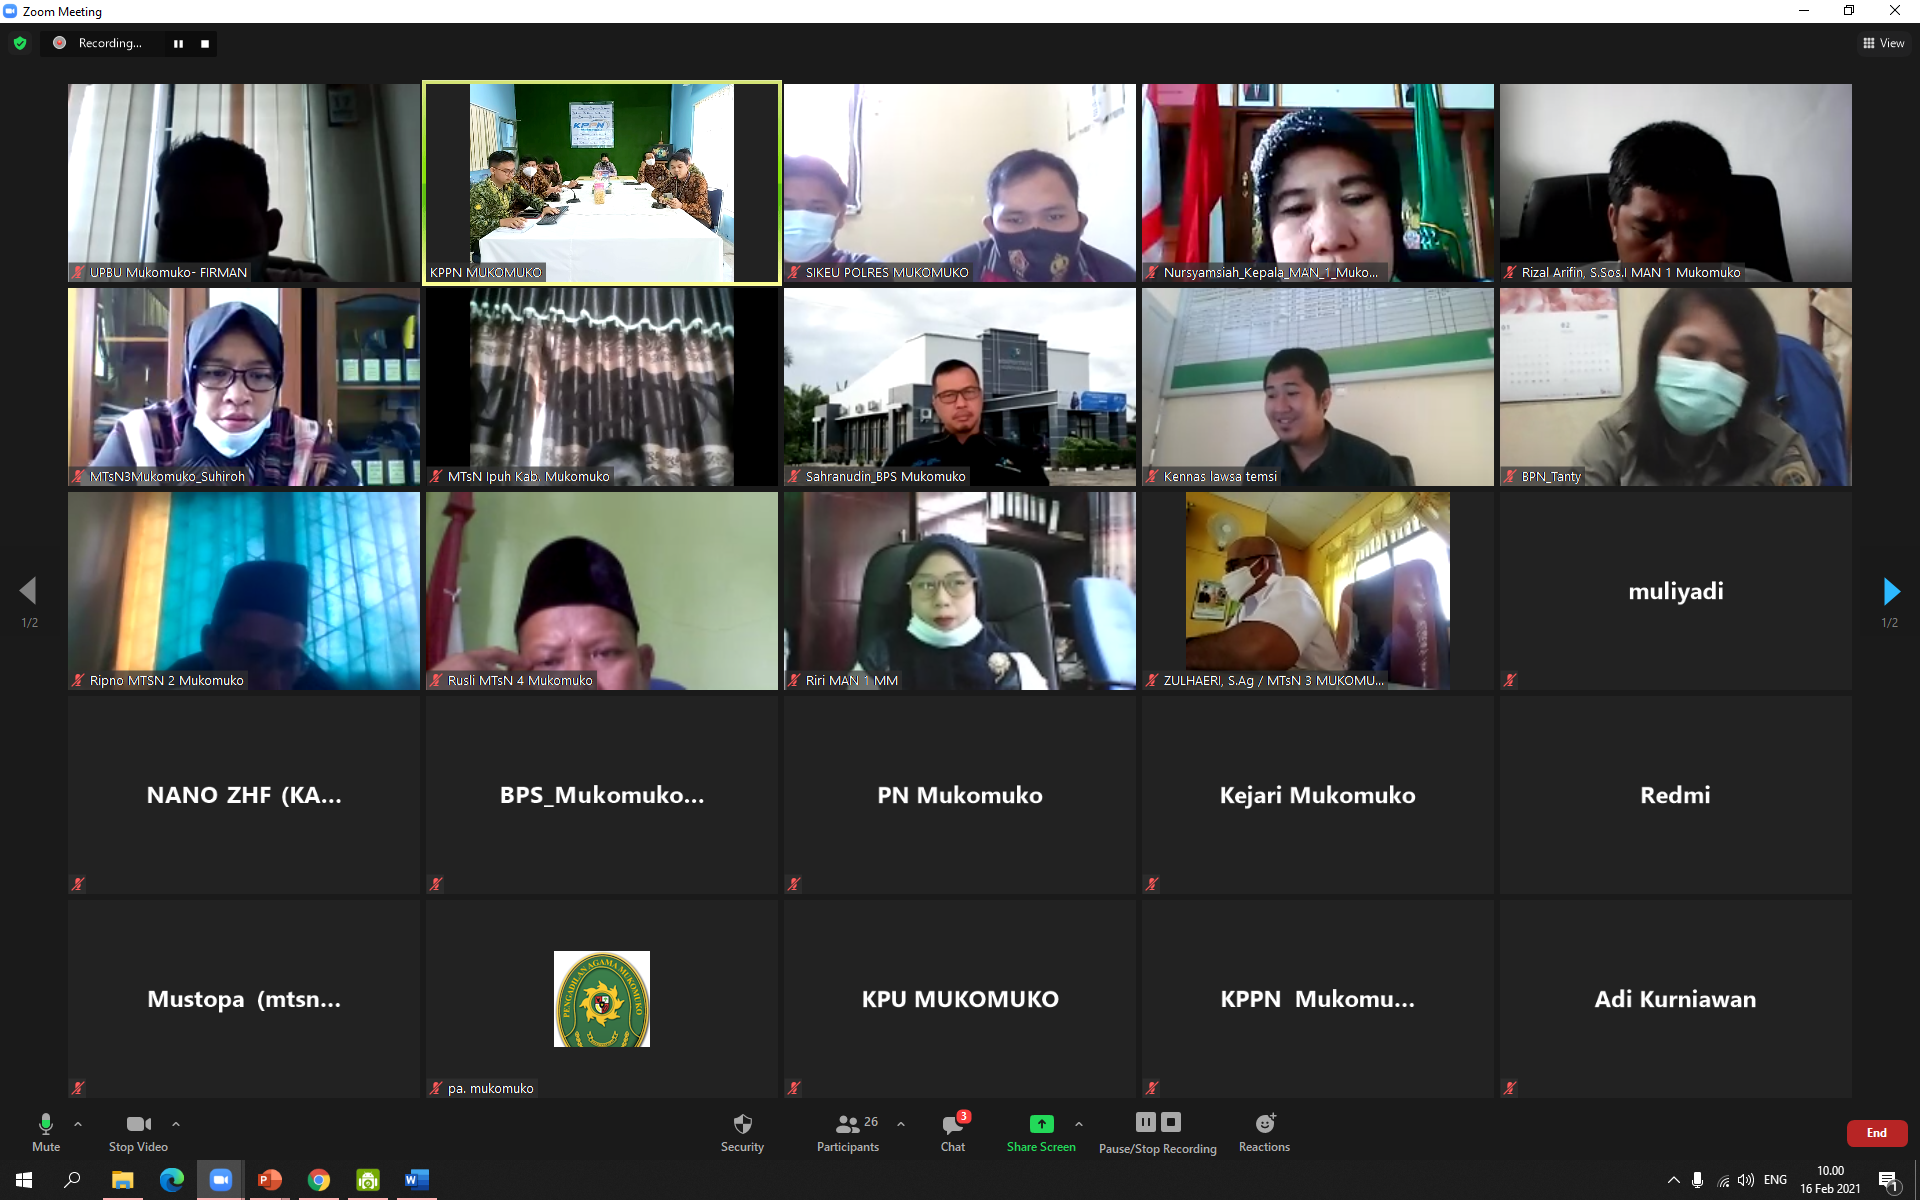This screenshot has width=1920, height=1200.
Task: Click the PN Mukomuko name text
Action: click(960, 795)
